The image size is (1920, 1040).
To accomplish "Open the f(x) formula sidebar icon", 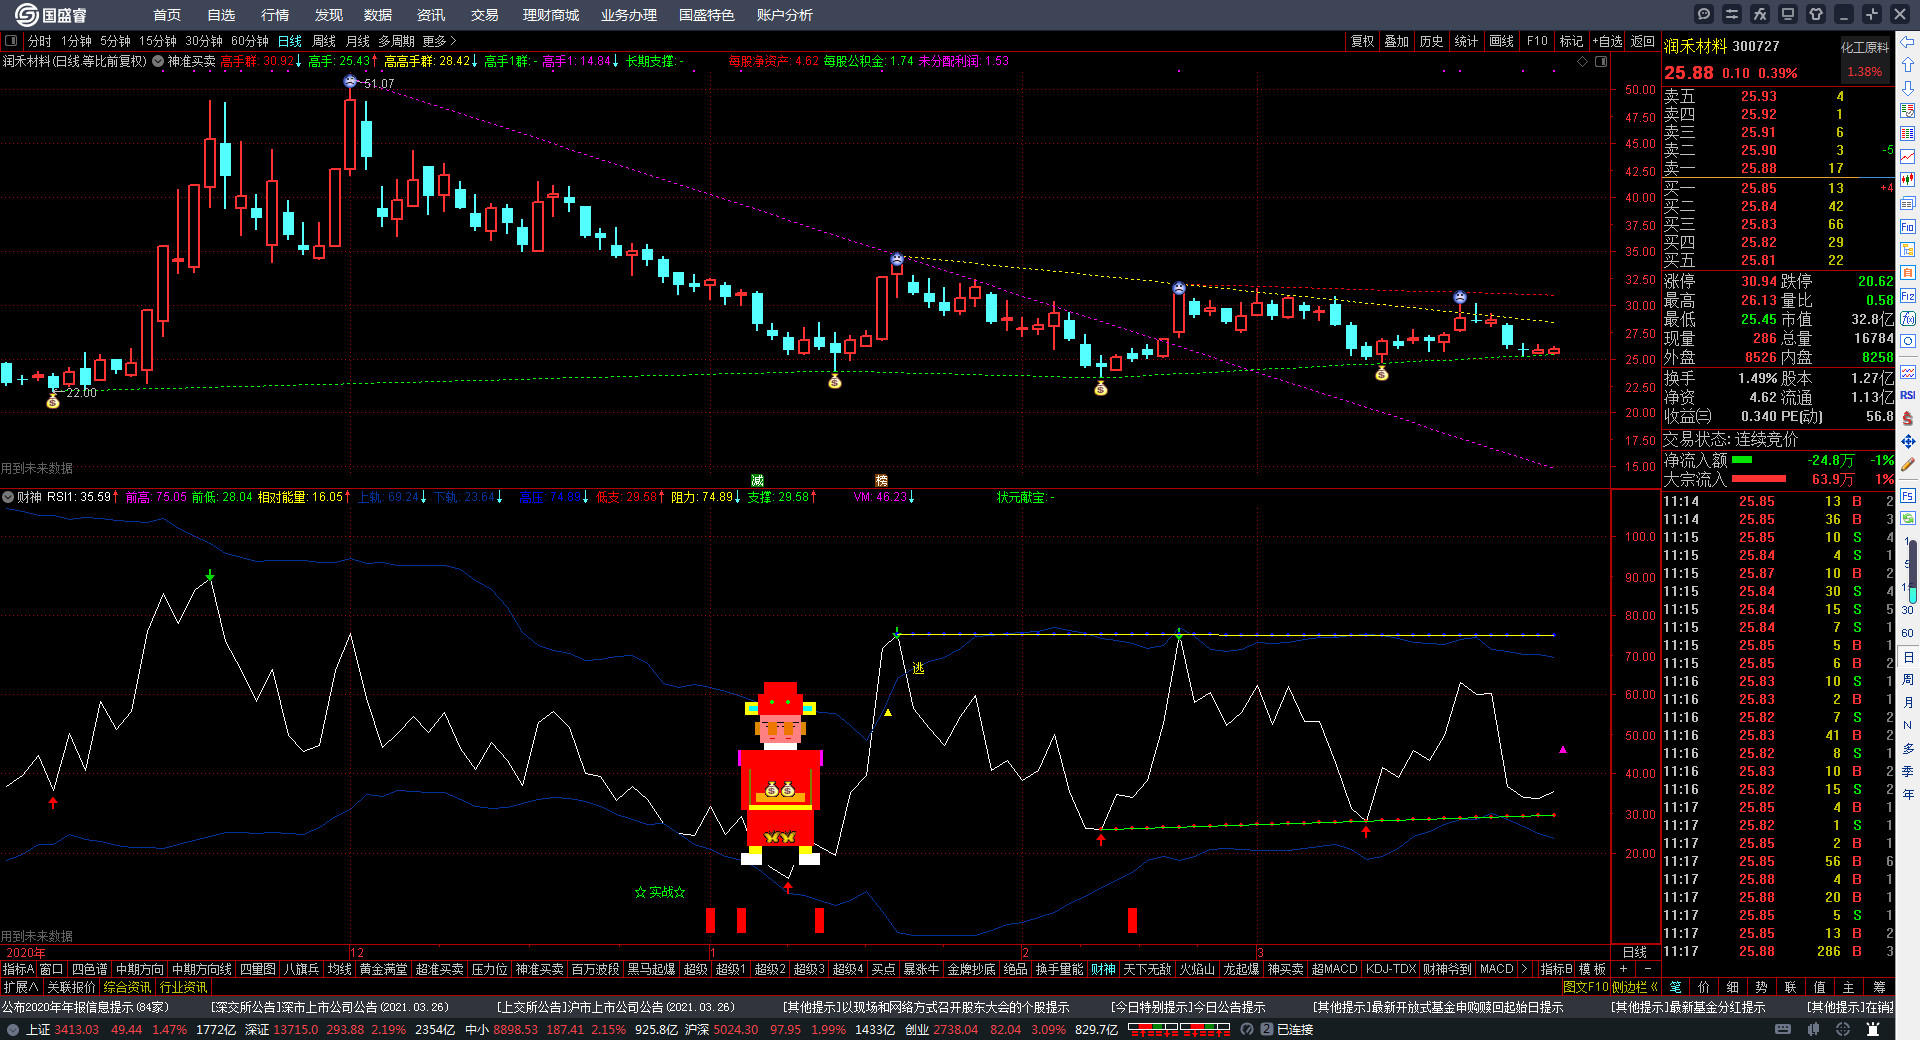I will tap(1908, 319).
